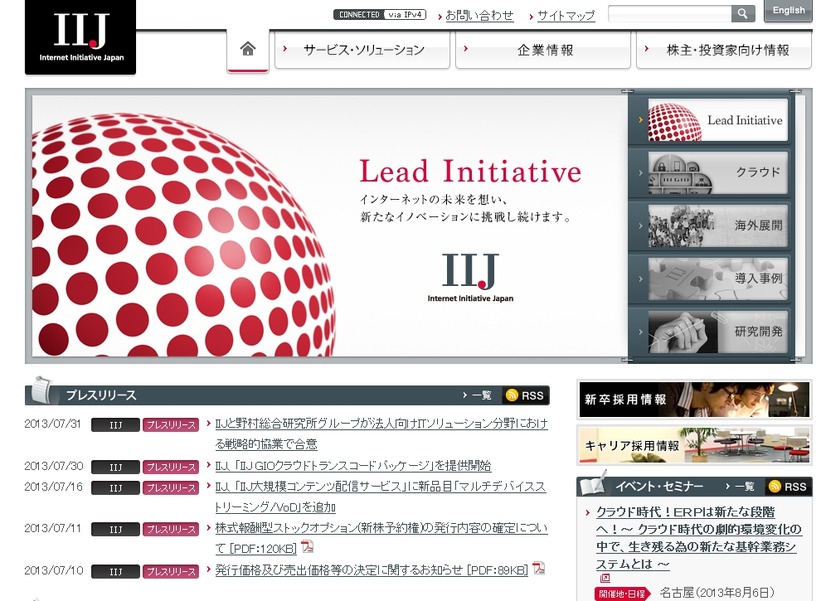826x601 pixels.
Task: Open the 野村総合研究所グループ collaboration press release
Action: [x=381, y=433]
